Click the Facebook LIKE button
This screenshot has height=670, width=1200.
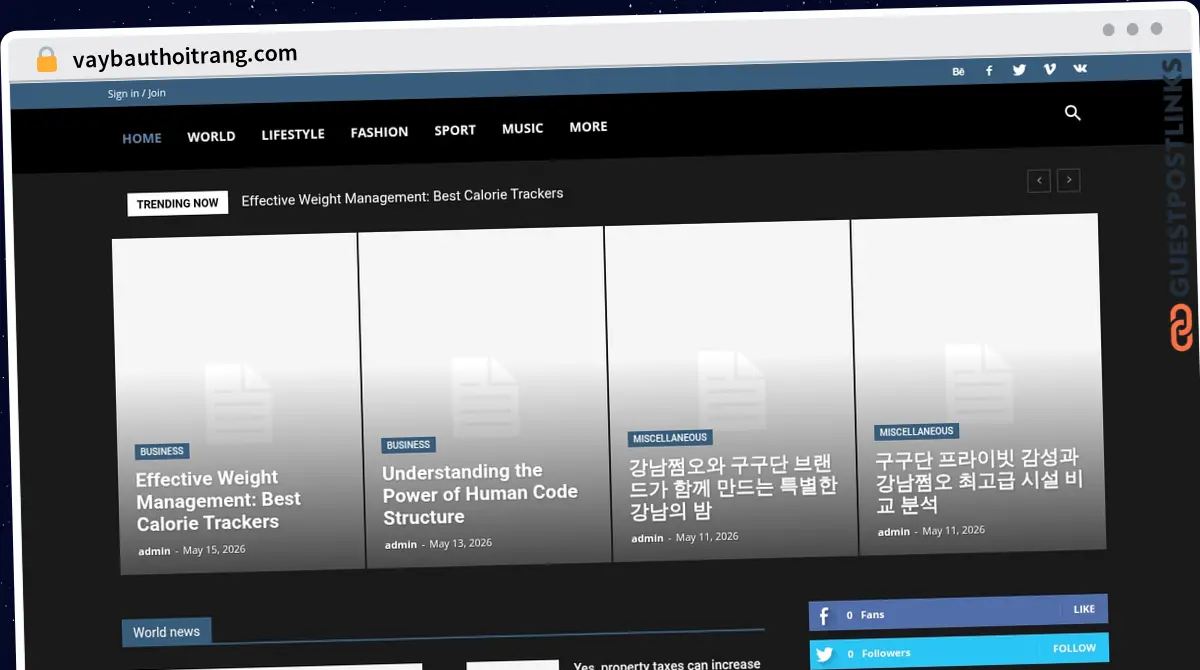coord(1084,609)
